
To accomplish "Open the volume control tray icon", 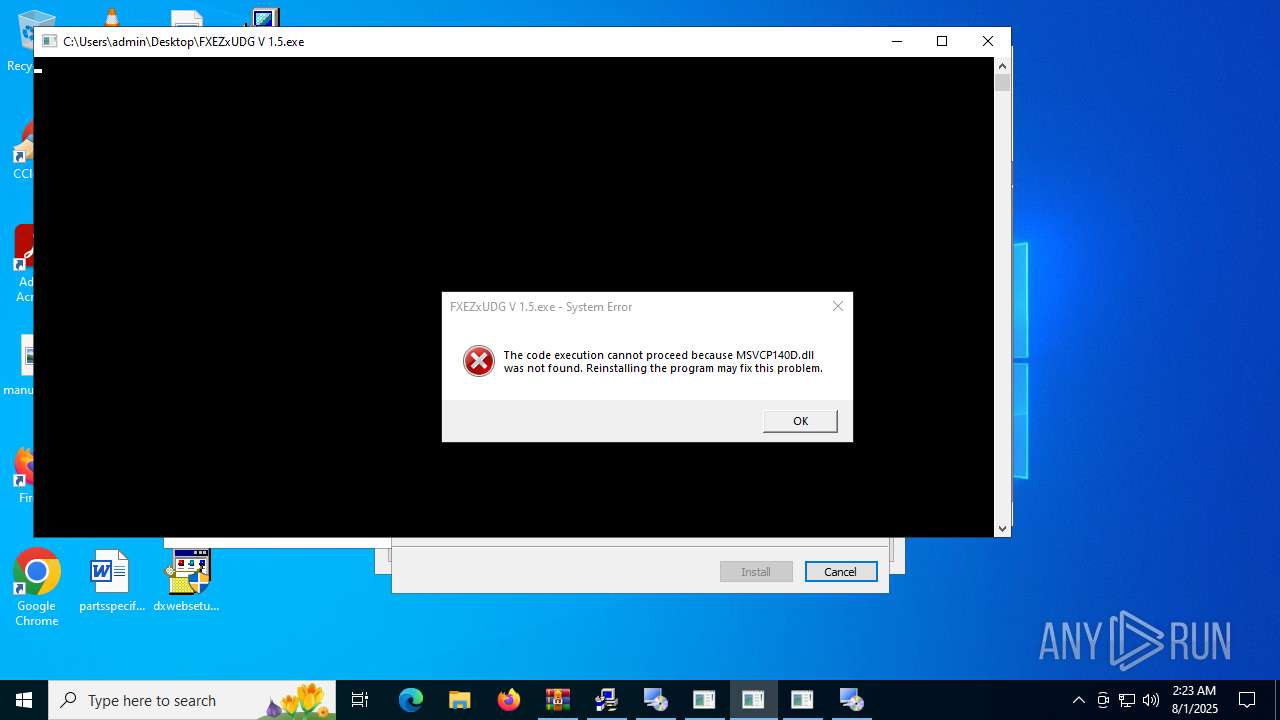I will pyautogui.click(x=1151, y=700).
